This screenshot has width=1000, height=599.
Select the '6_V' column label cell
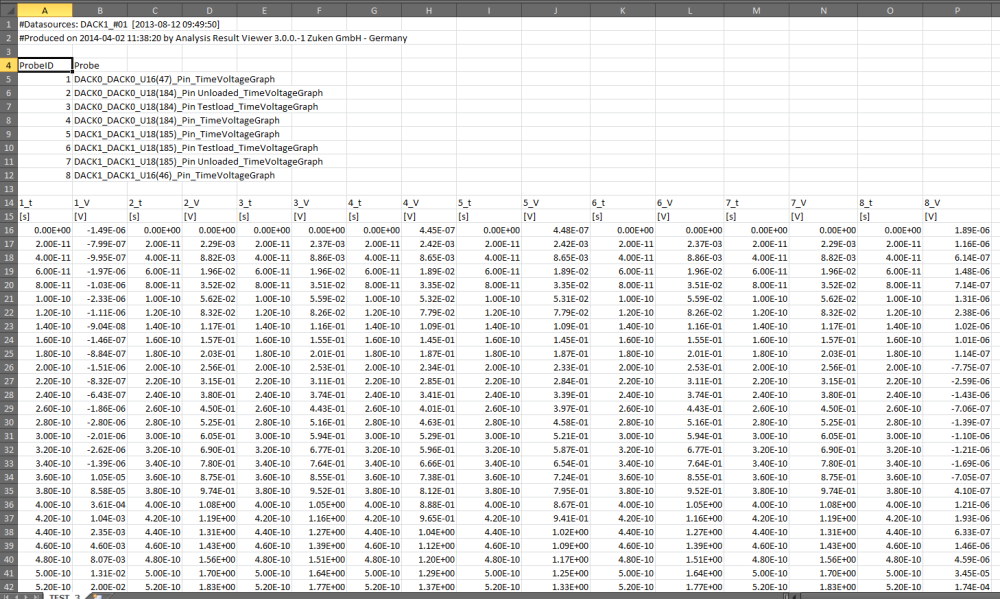coord(690,203)
